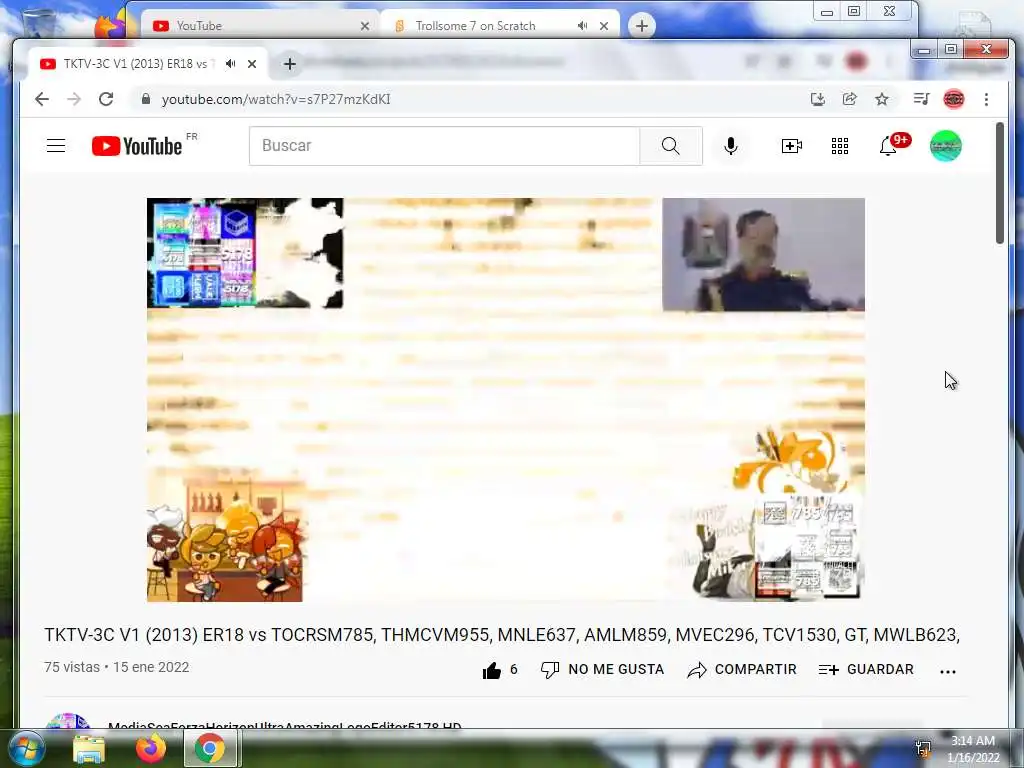The width and height of the screenshot is (1024, 768).
Task: Open the Recycle Bin on the desktop
Action: (x=39, y=22)
